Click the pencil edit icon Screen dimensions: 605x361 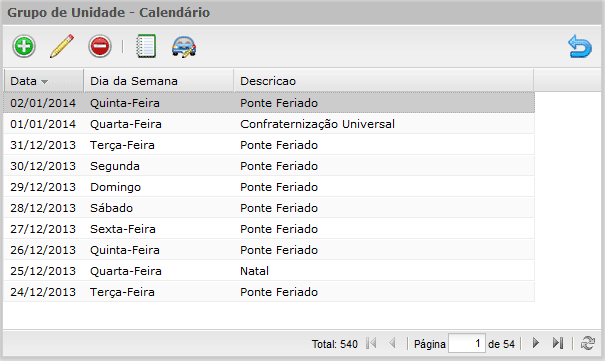[x=62, y=46]
